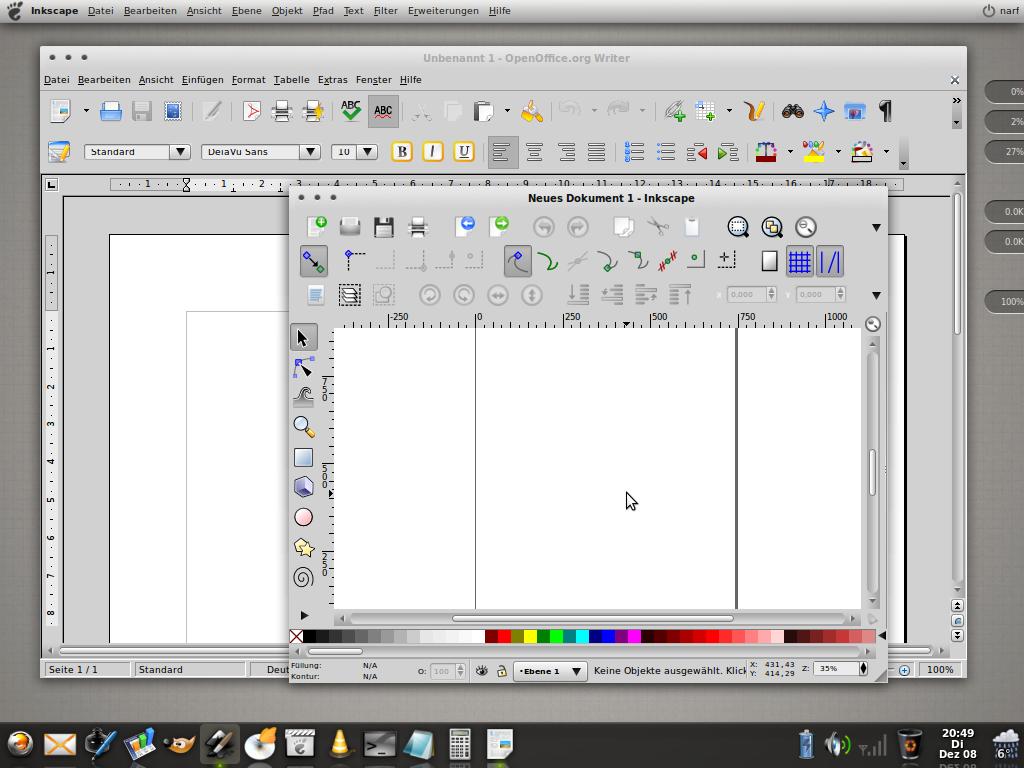Viewport: 1024px width, 768px height.
Task: Open Inkscape Ebene 1 layer dropdown
Action: click(x=550, y=671)
